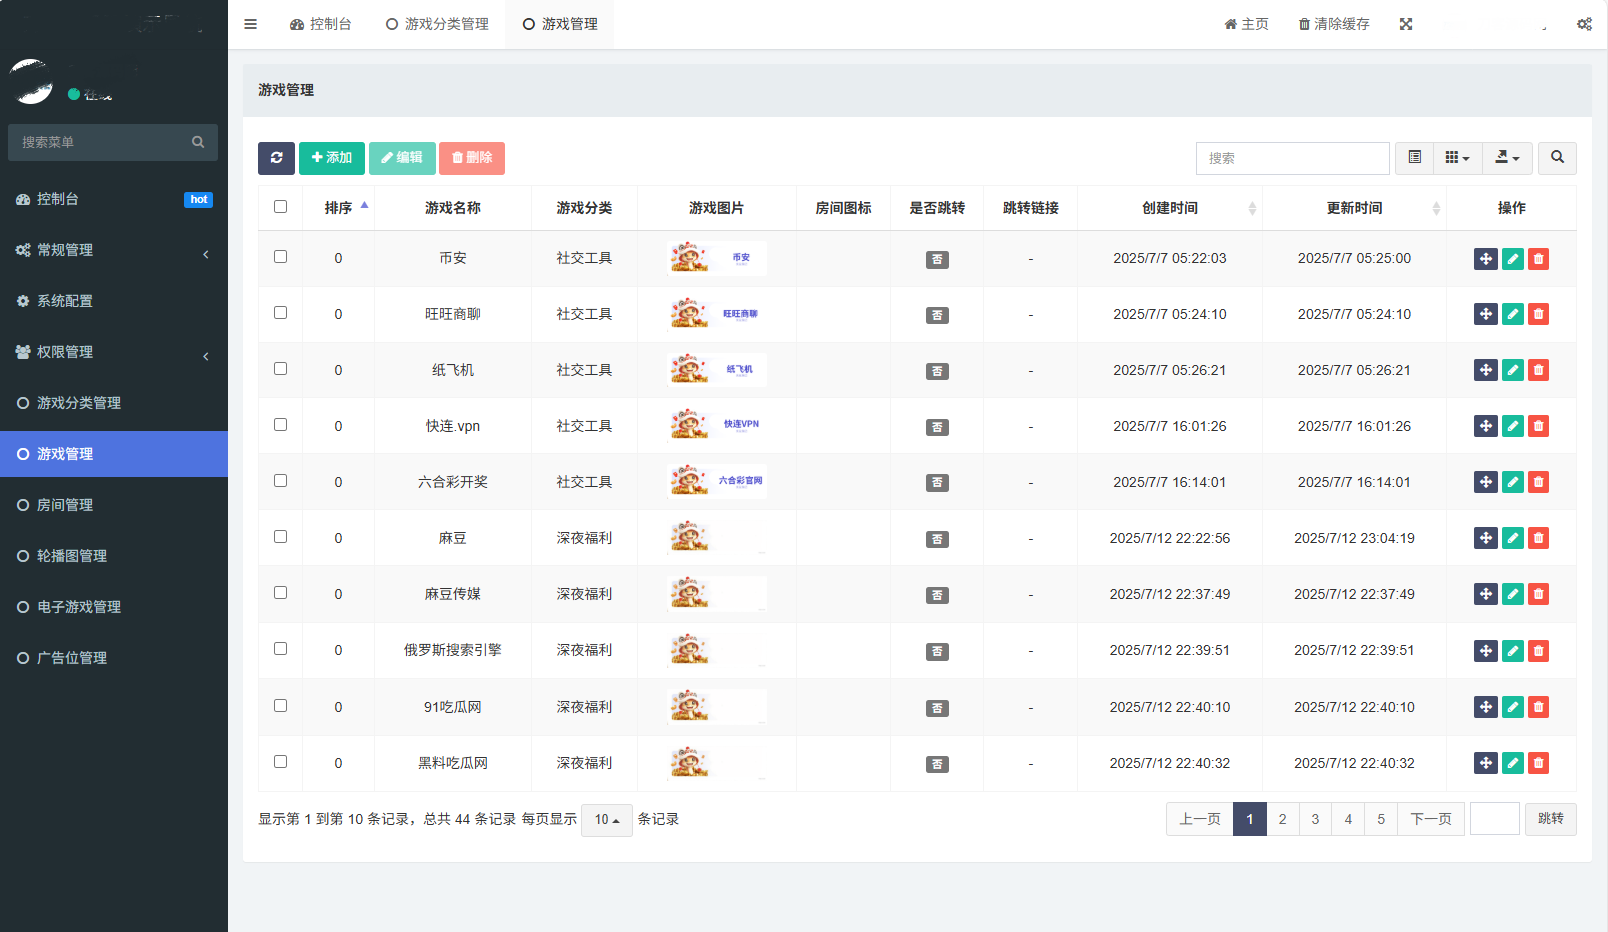This screenshot has height=932, width=1608.
Task: Click the green 添加 button
Action: click(332, 158)
